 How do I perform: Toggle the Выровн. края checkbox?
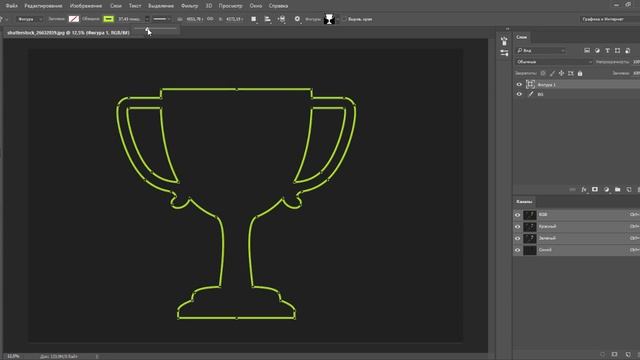point(344,19)
